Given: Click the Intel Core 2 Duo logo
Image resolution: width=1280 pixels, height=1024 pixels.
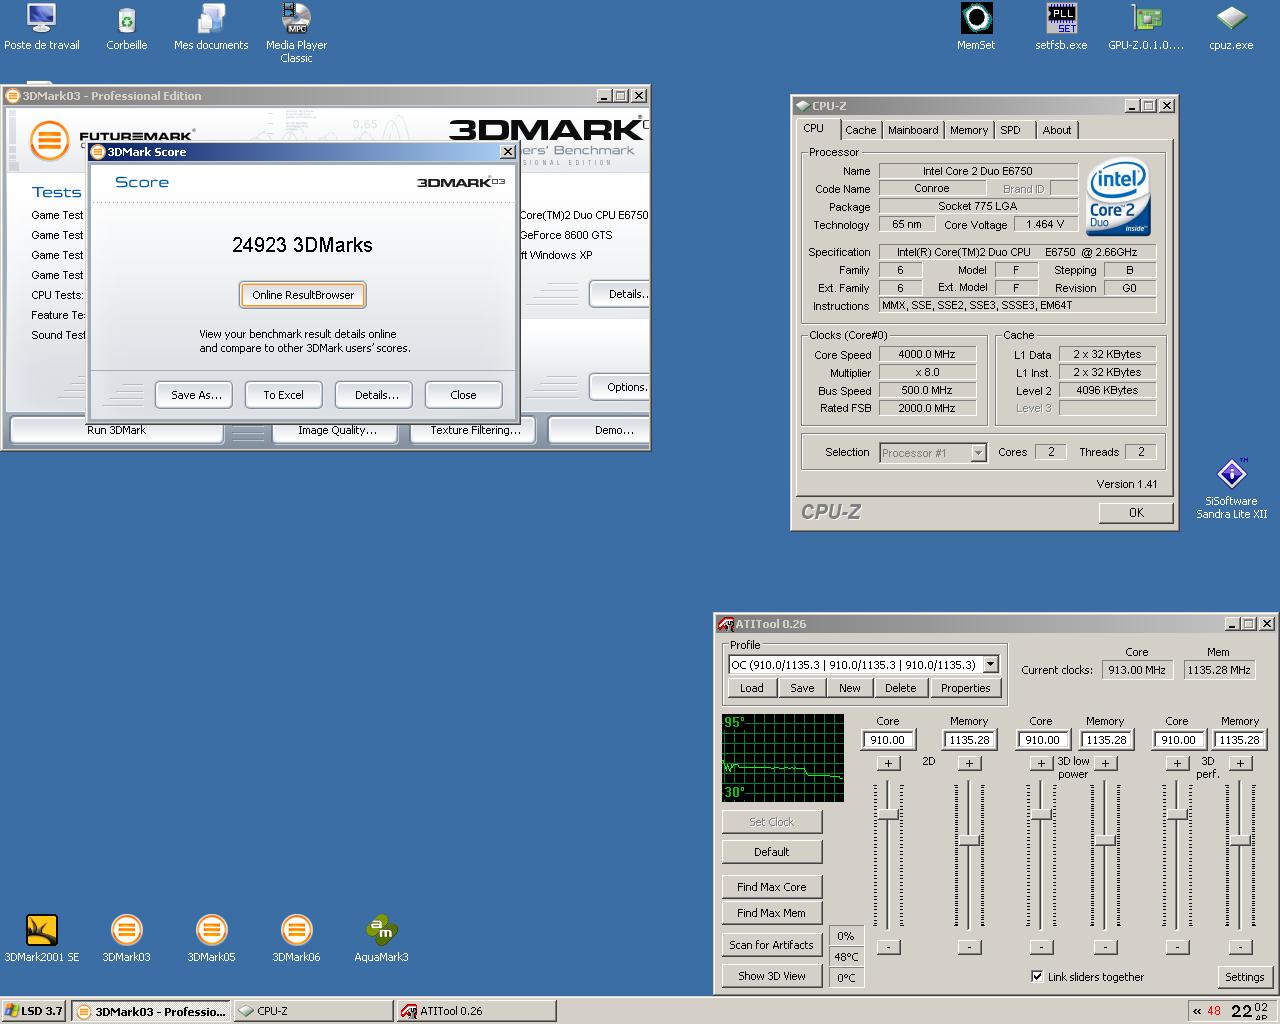Looking at the screenshot, I should point(1118,196).
